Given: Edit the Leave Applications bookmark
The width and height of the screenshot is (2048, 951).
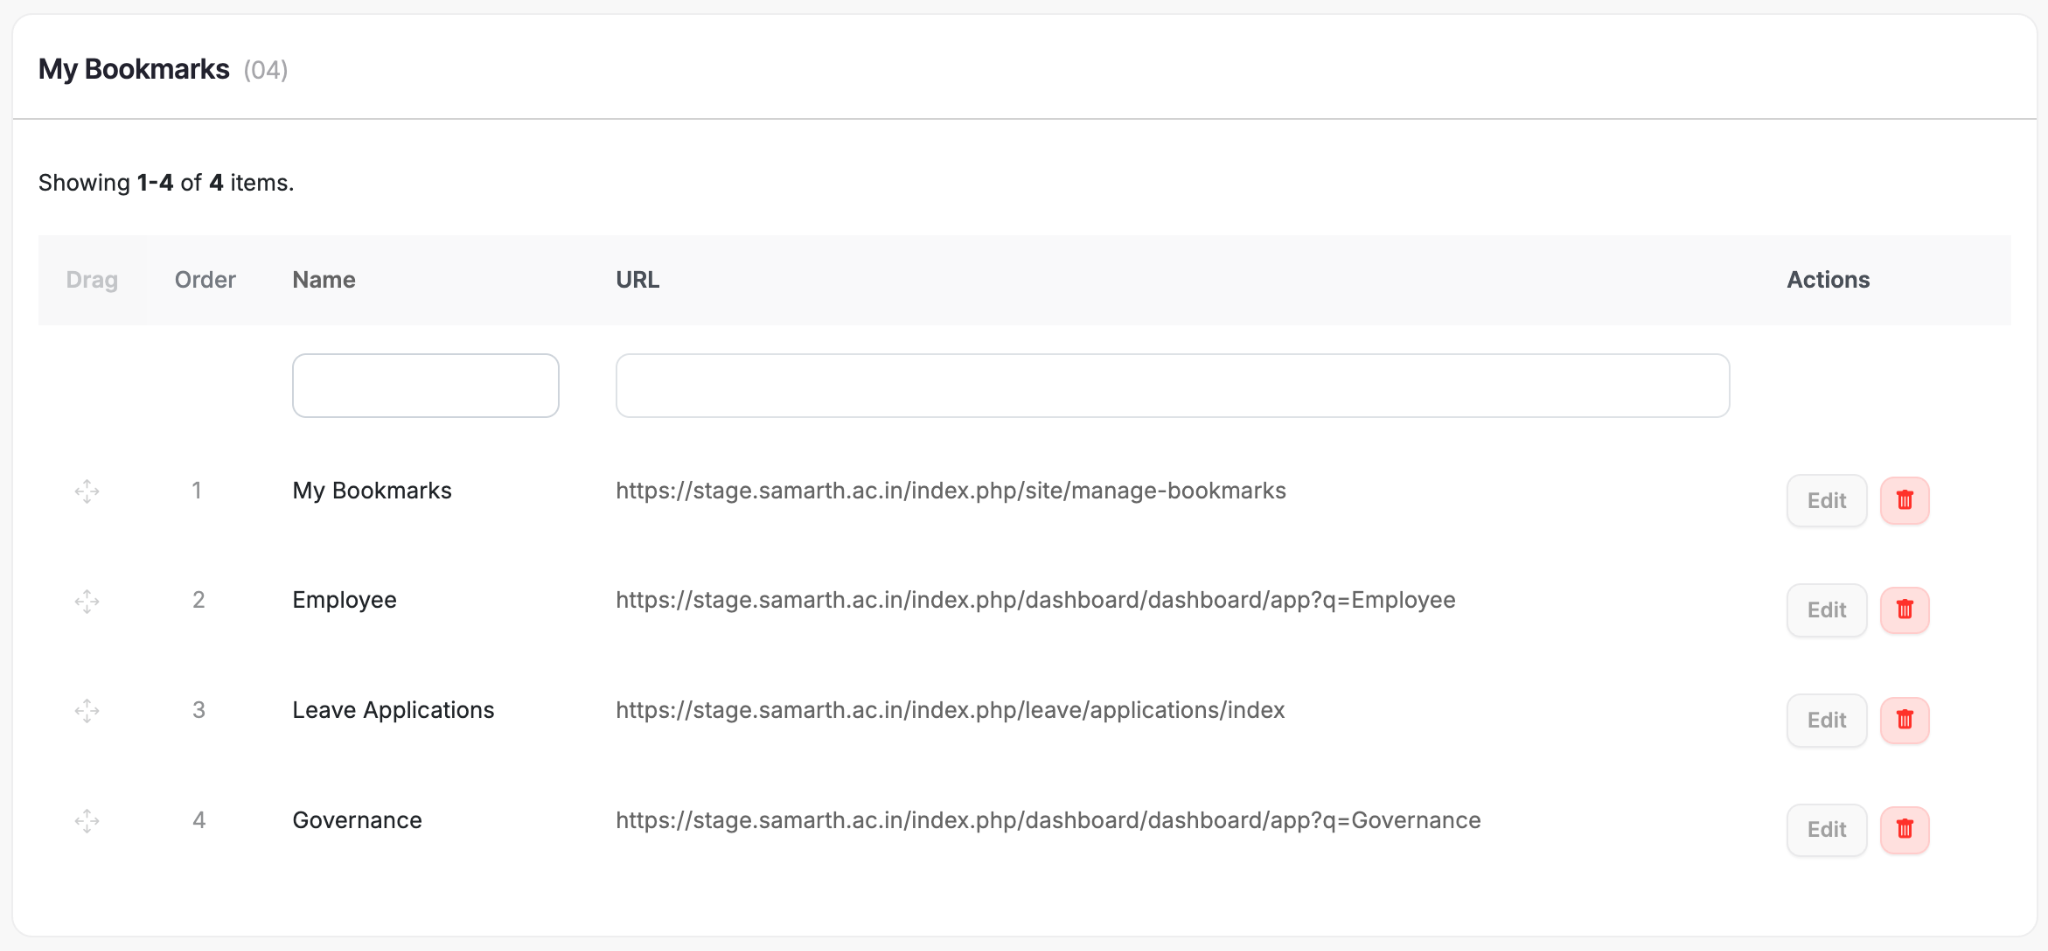Looking at the screenshot, I should 1826,720.
